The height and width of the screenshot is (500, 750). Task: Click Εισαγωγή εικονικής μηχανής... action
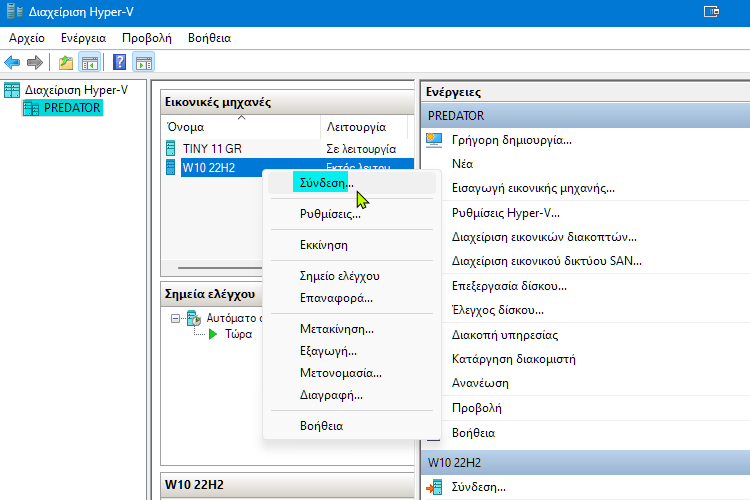(533, 188)
